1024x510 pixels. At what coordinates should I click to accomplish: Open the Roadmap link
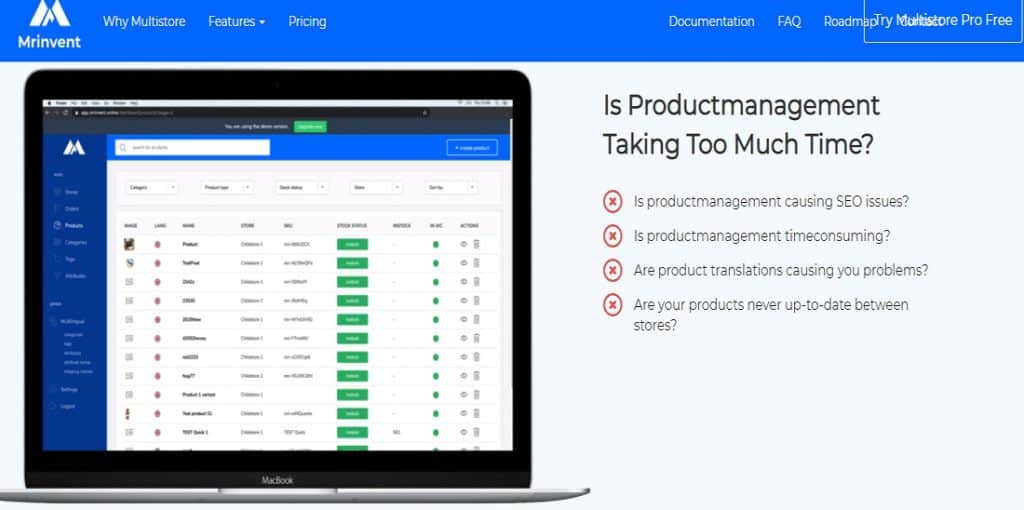pyautogui.click(x=849, y=22)
